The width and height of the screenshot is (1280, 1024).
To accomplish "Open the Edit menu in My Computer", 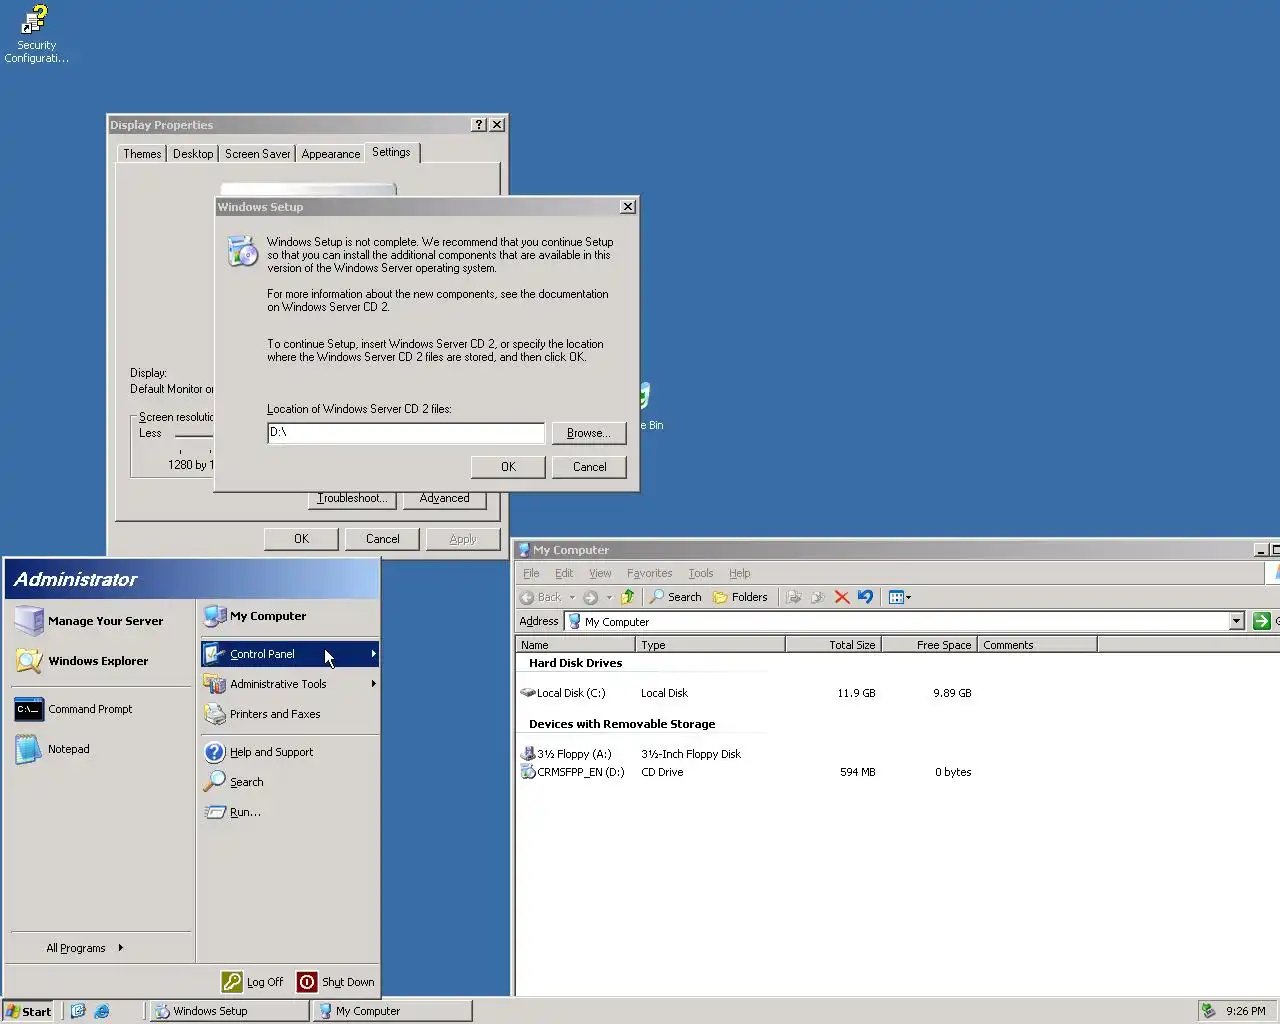I will [x=564, y=573].
